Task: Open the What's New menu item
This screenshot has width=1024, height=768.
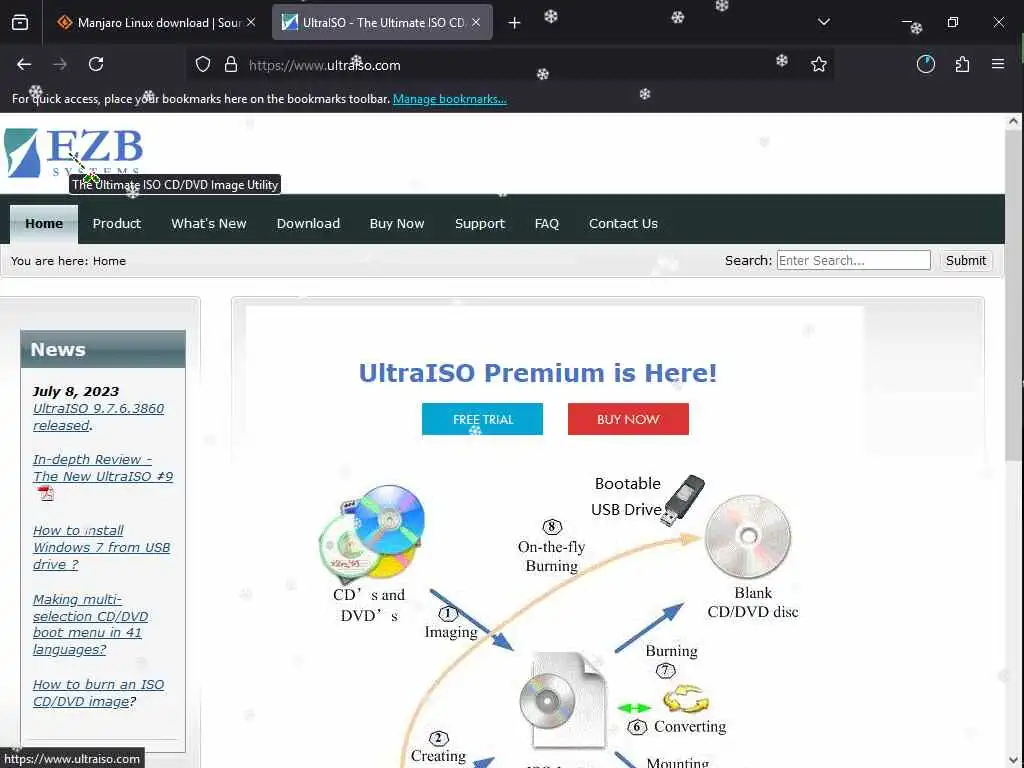Action: pos(209,223)
